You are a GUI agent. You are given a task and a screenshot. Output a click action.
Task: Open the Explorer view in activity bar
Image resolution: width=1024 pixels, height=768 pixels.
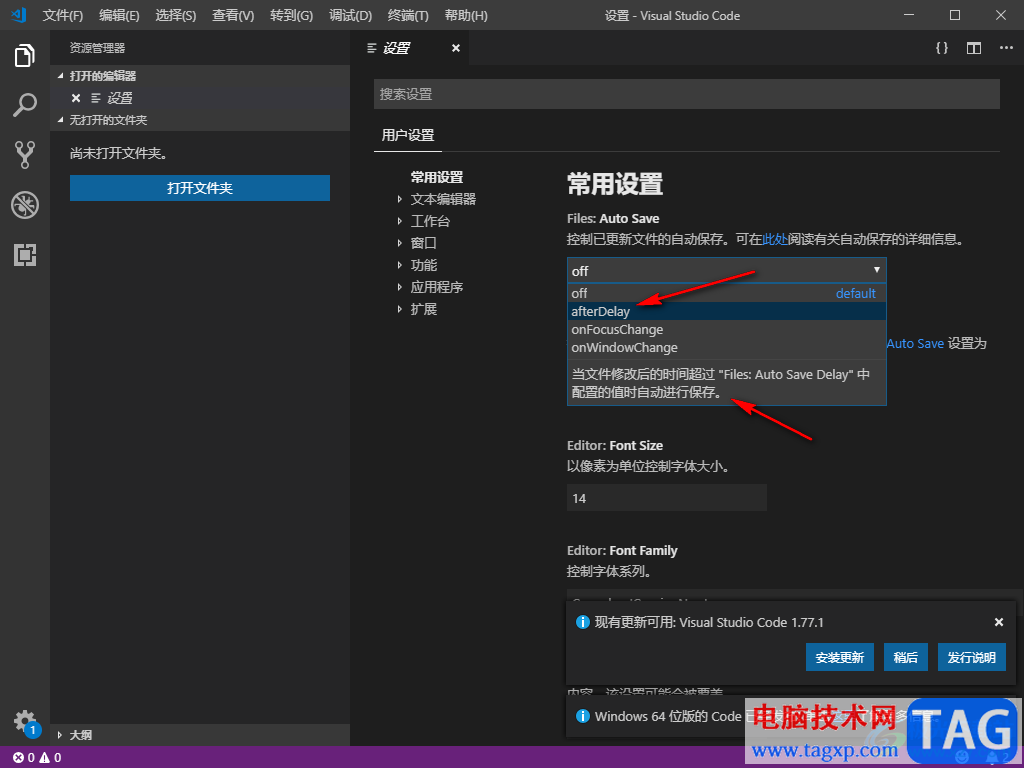(x=25, y=56)
